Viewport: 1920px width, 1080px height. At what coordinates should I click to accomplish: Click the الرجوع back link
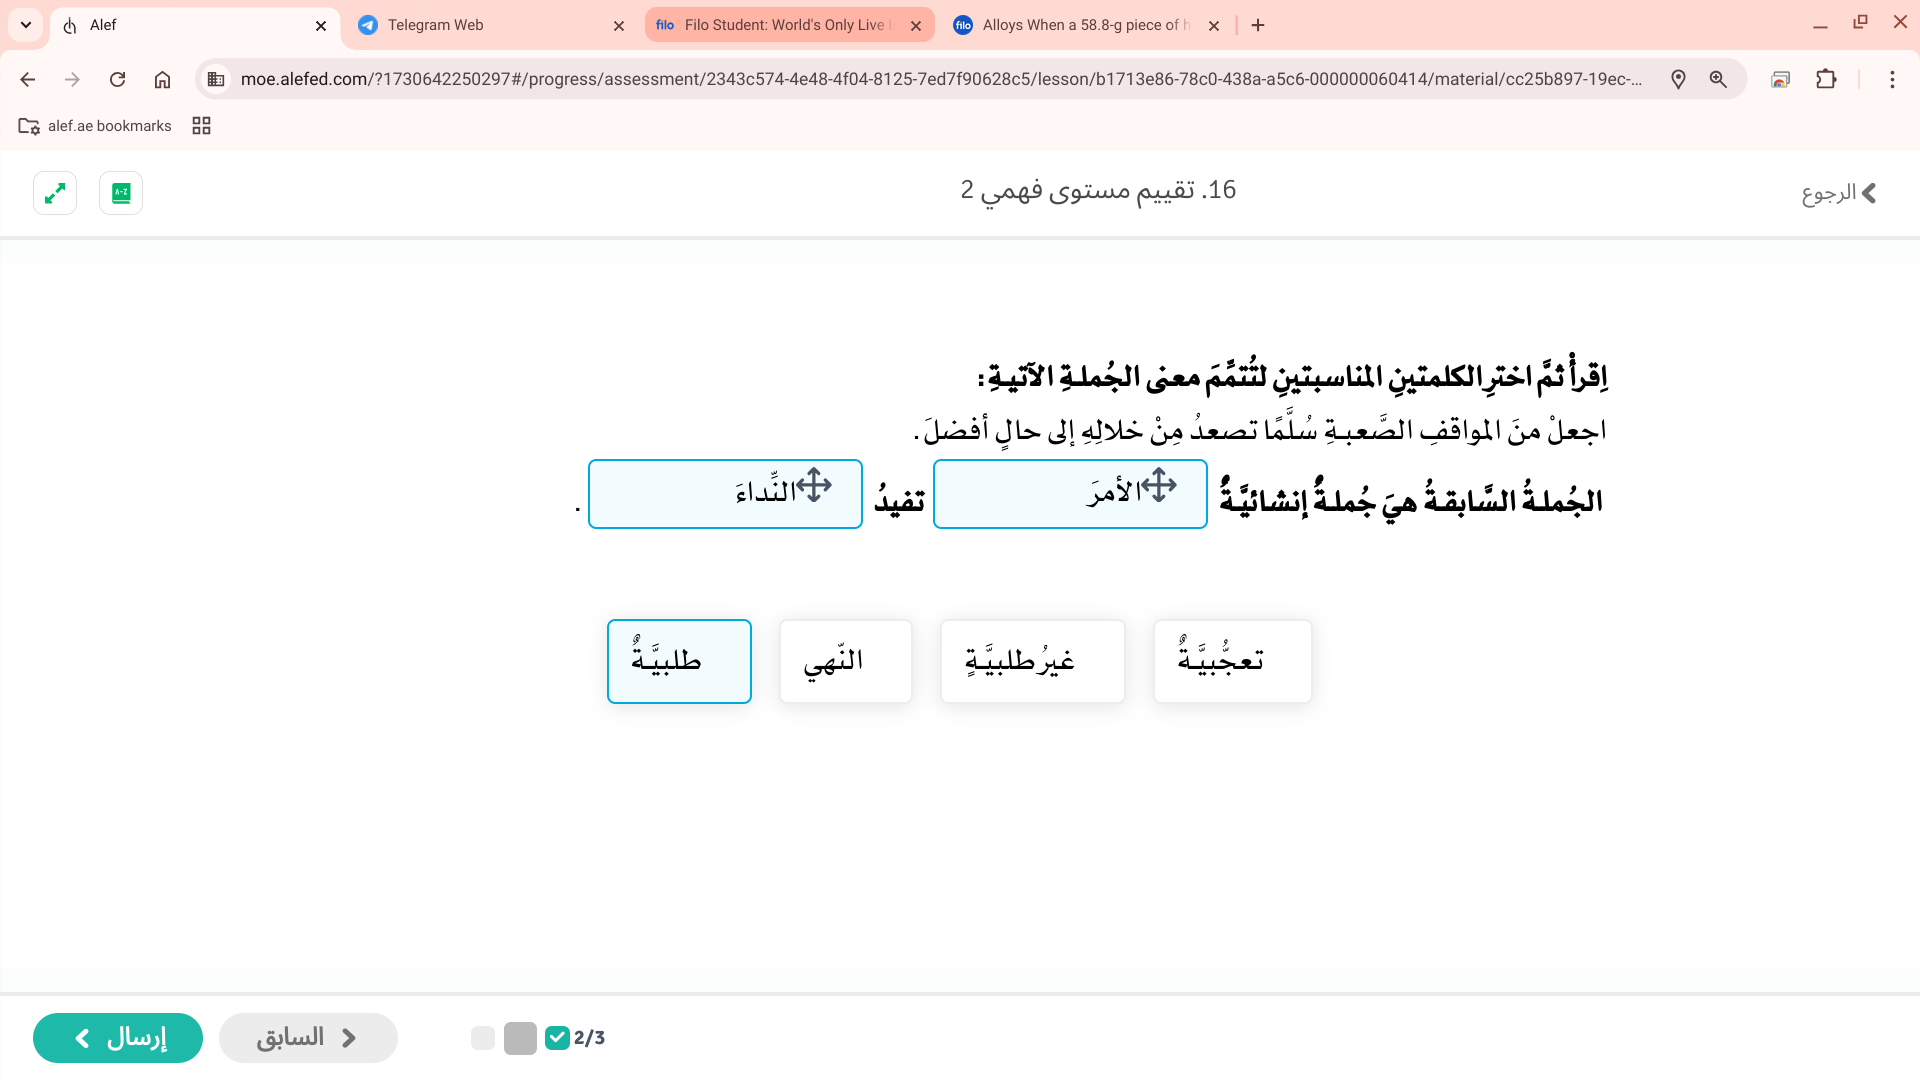pos(1840,192)
